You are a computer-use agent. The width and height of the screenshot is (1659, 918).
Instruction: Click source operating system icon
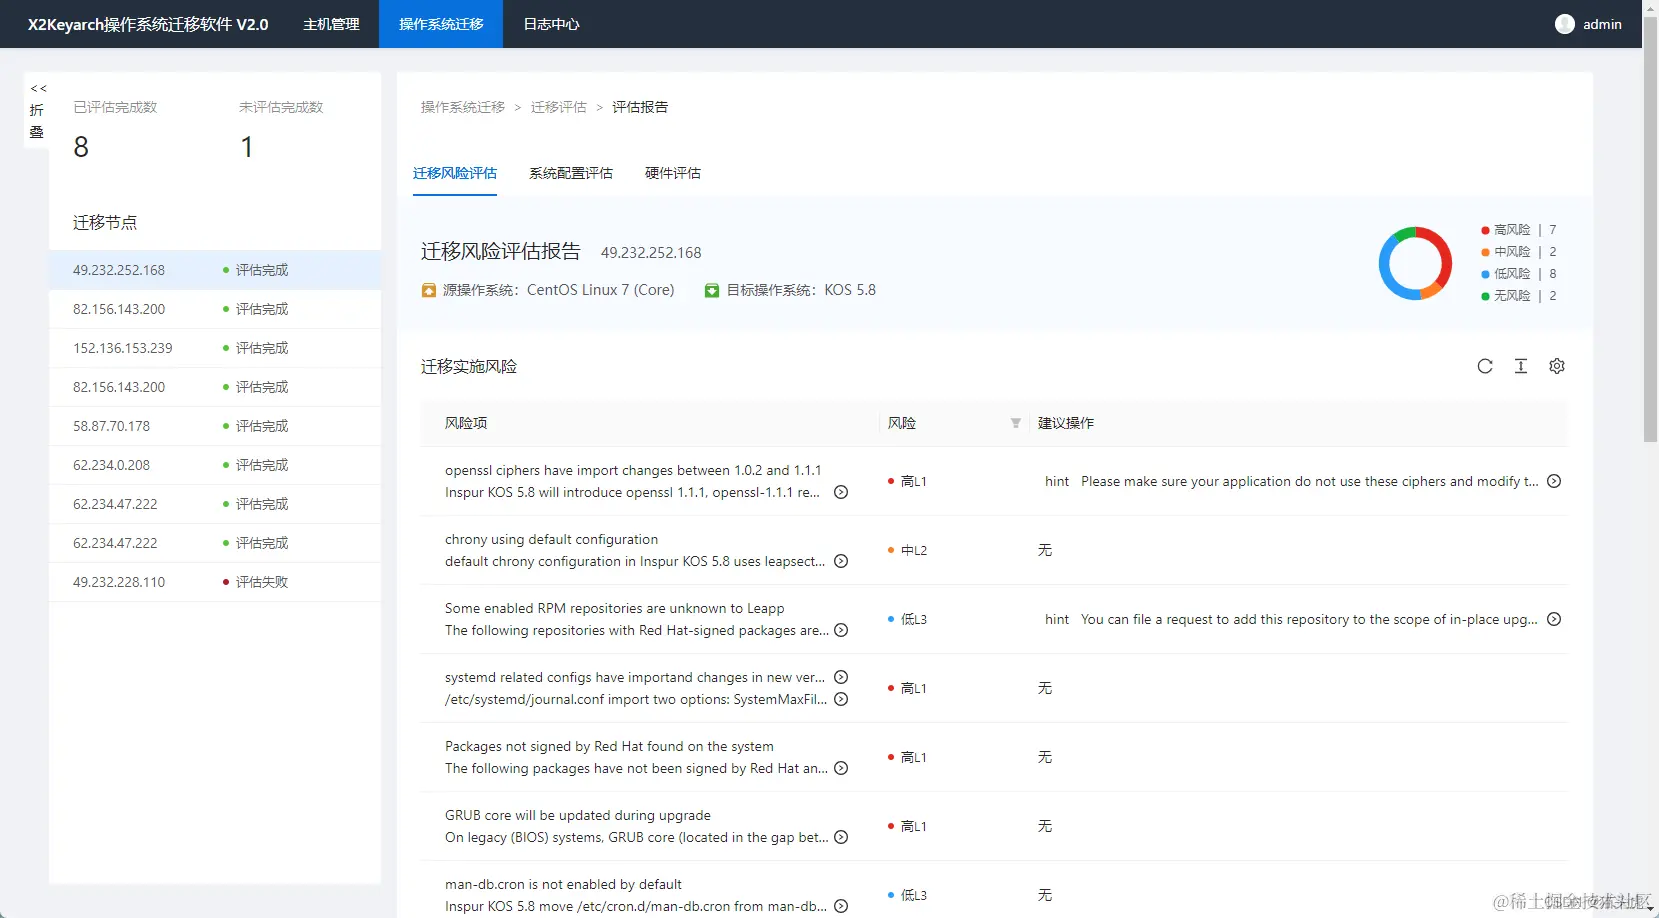tap(429, 290)
